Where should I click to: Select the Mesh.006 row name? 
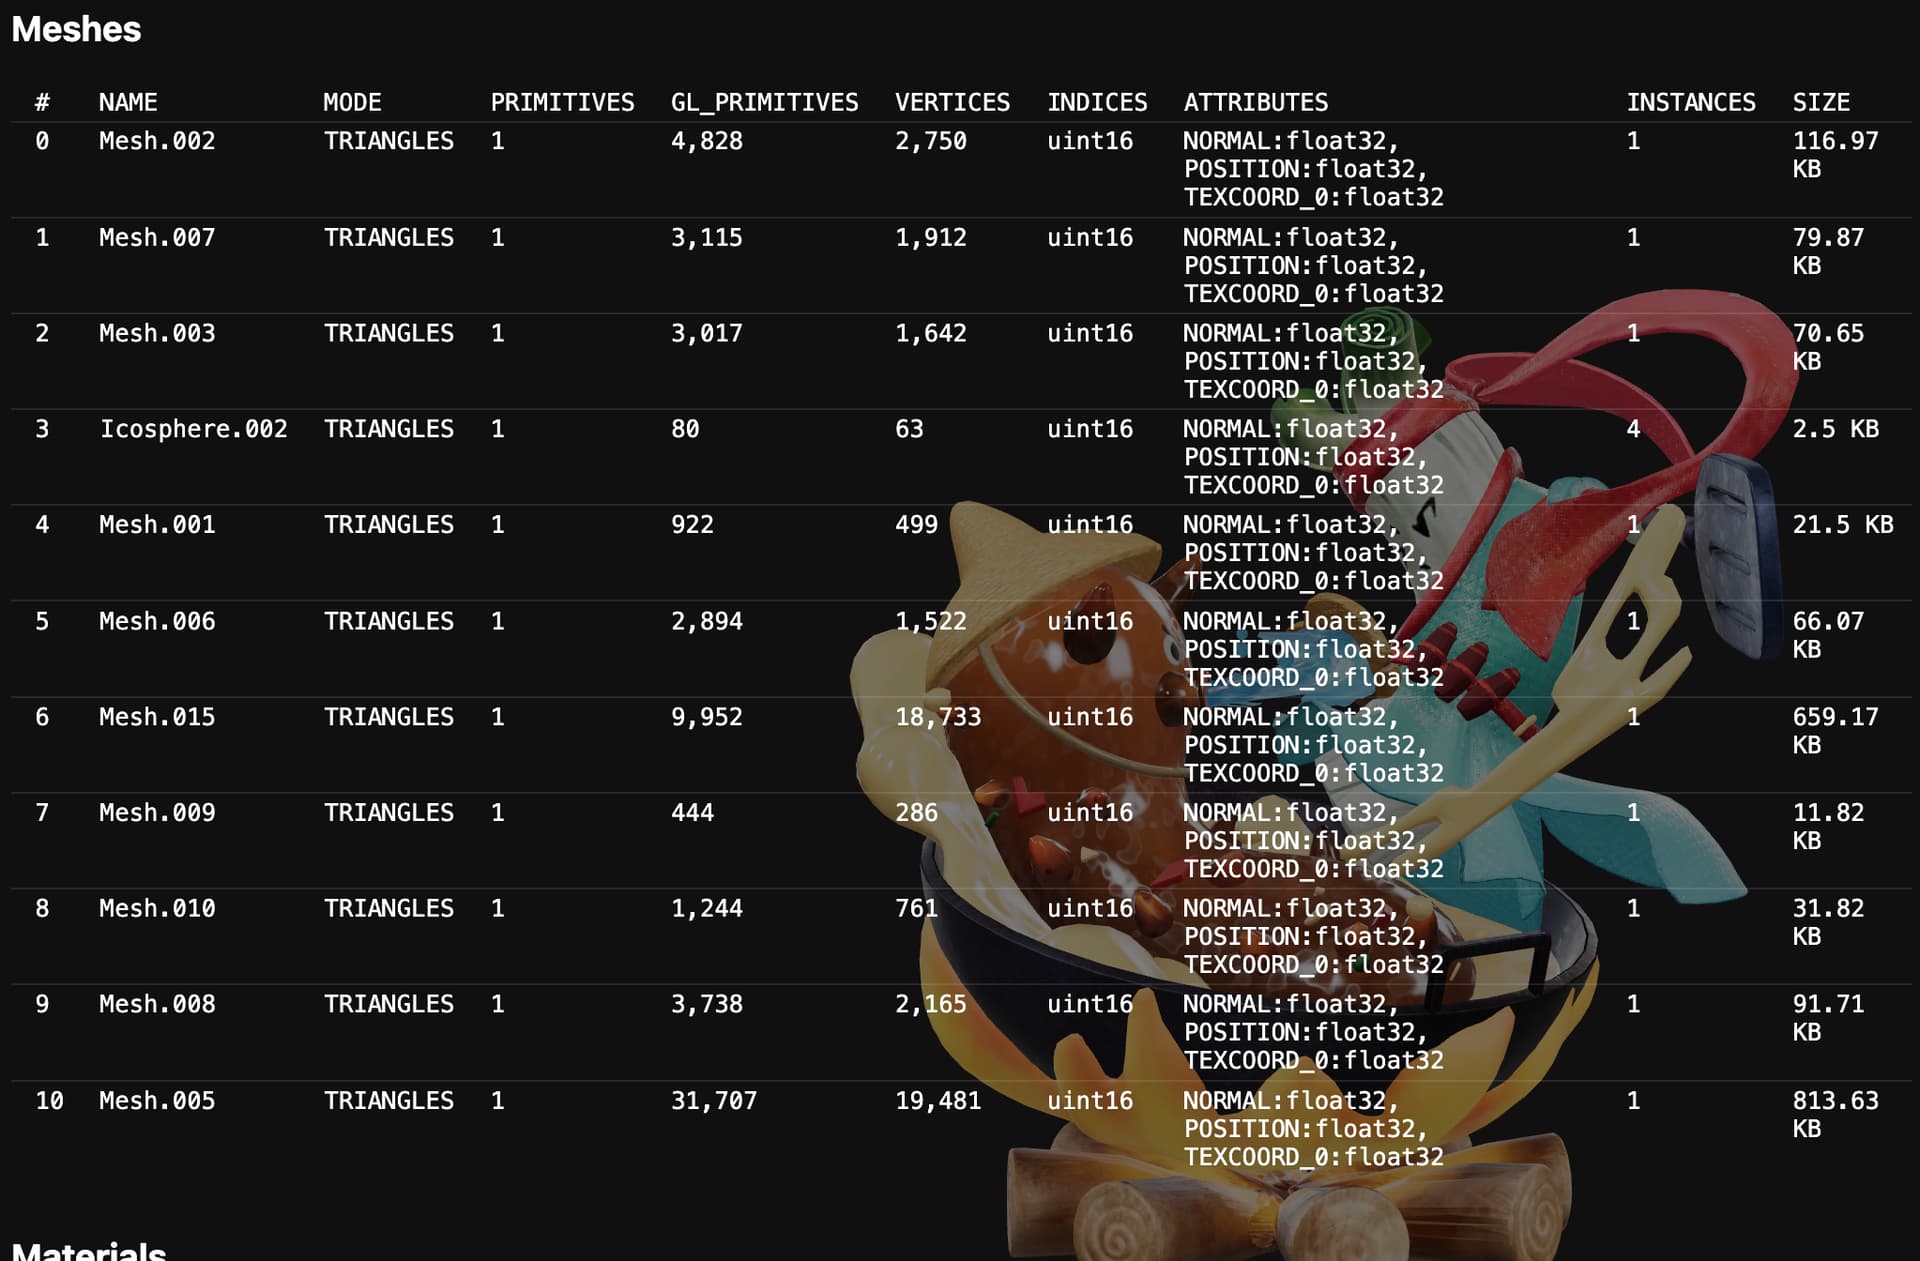157,621
